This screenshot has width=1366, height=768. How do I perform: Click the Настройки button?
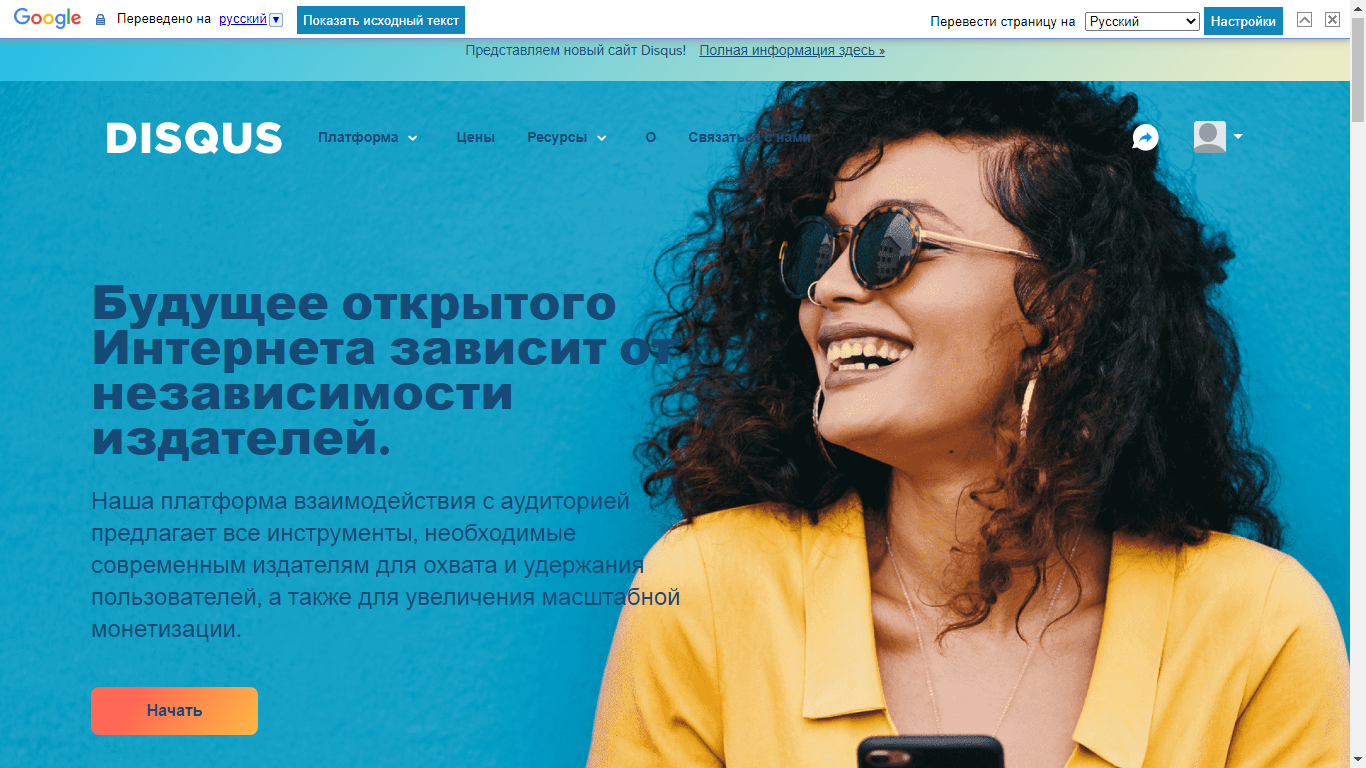(1243, 21)
